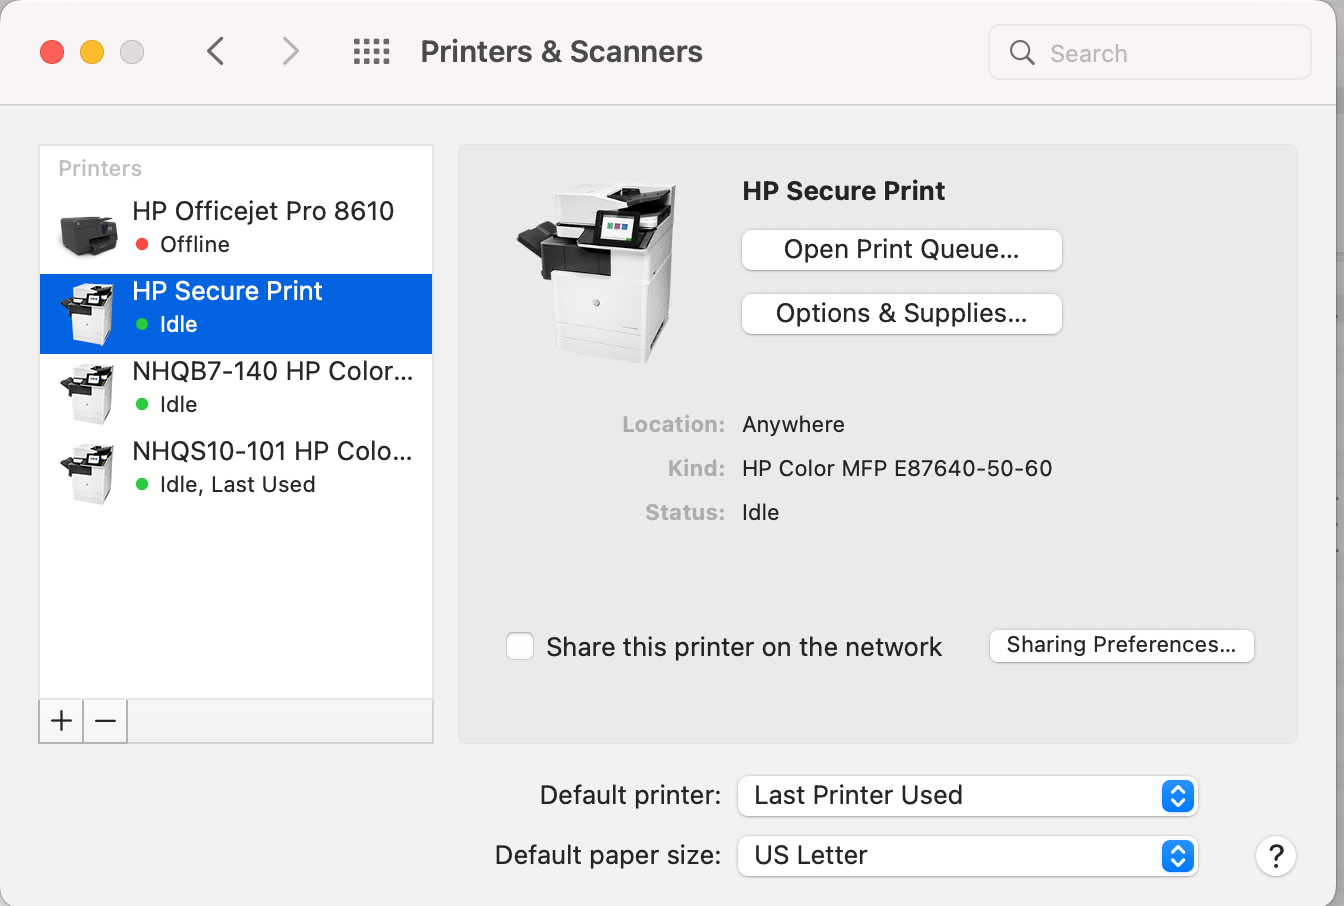
Task: Click the HP Officejet Pro 8610 printer icon
Action: pos(88,232)
